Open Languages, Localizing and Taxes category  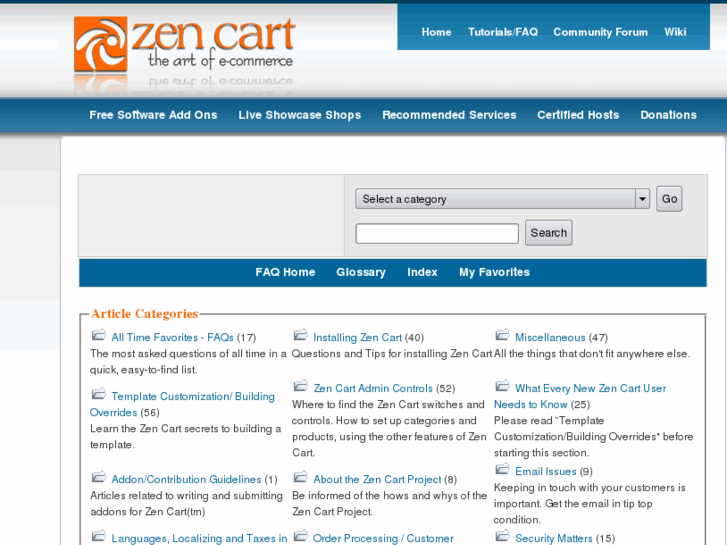coord(199,539)
